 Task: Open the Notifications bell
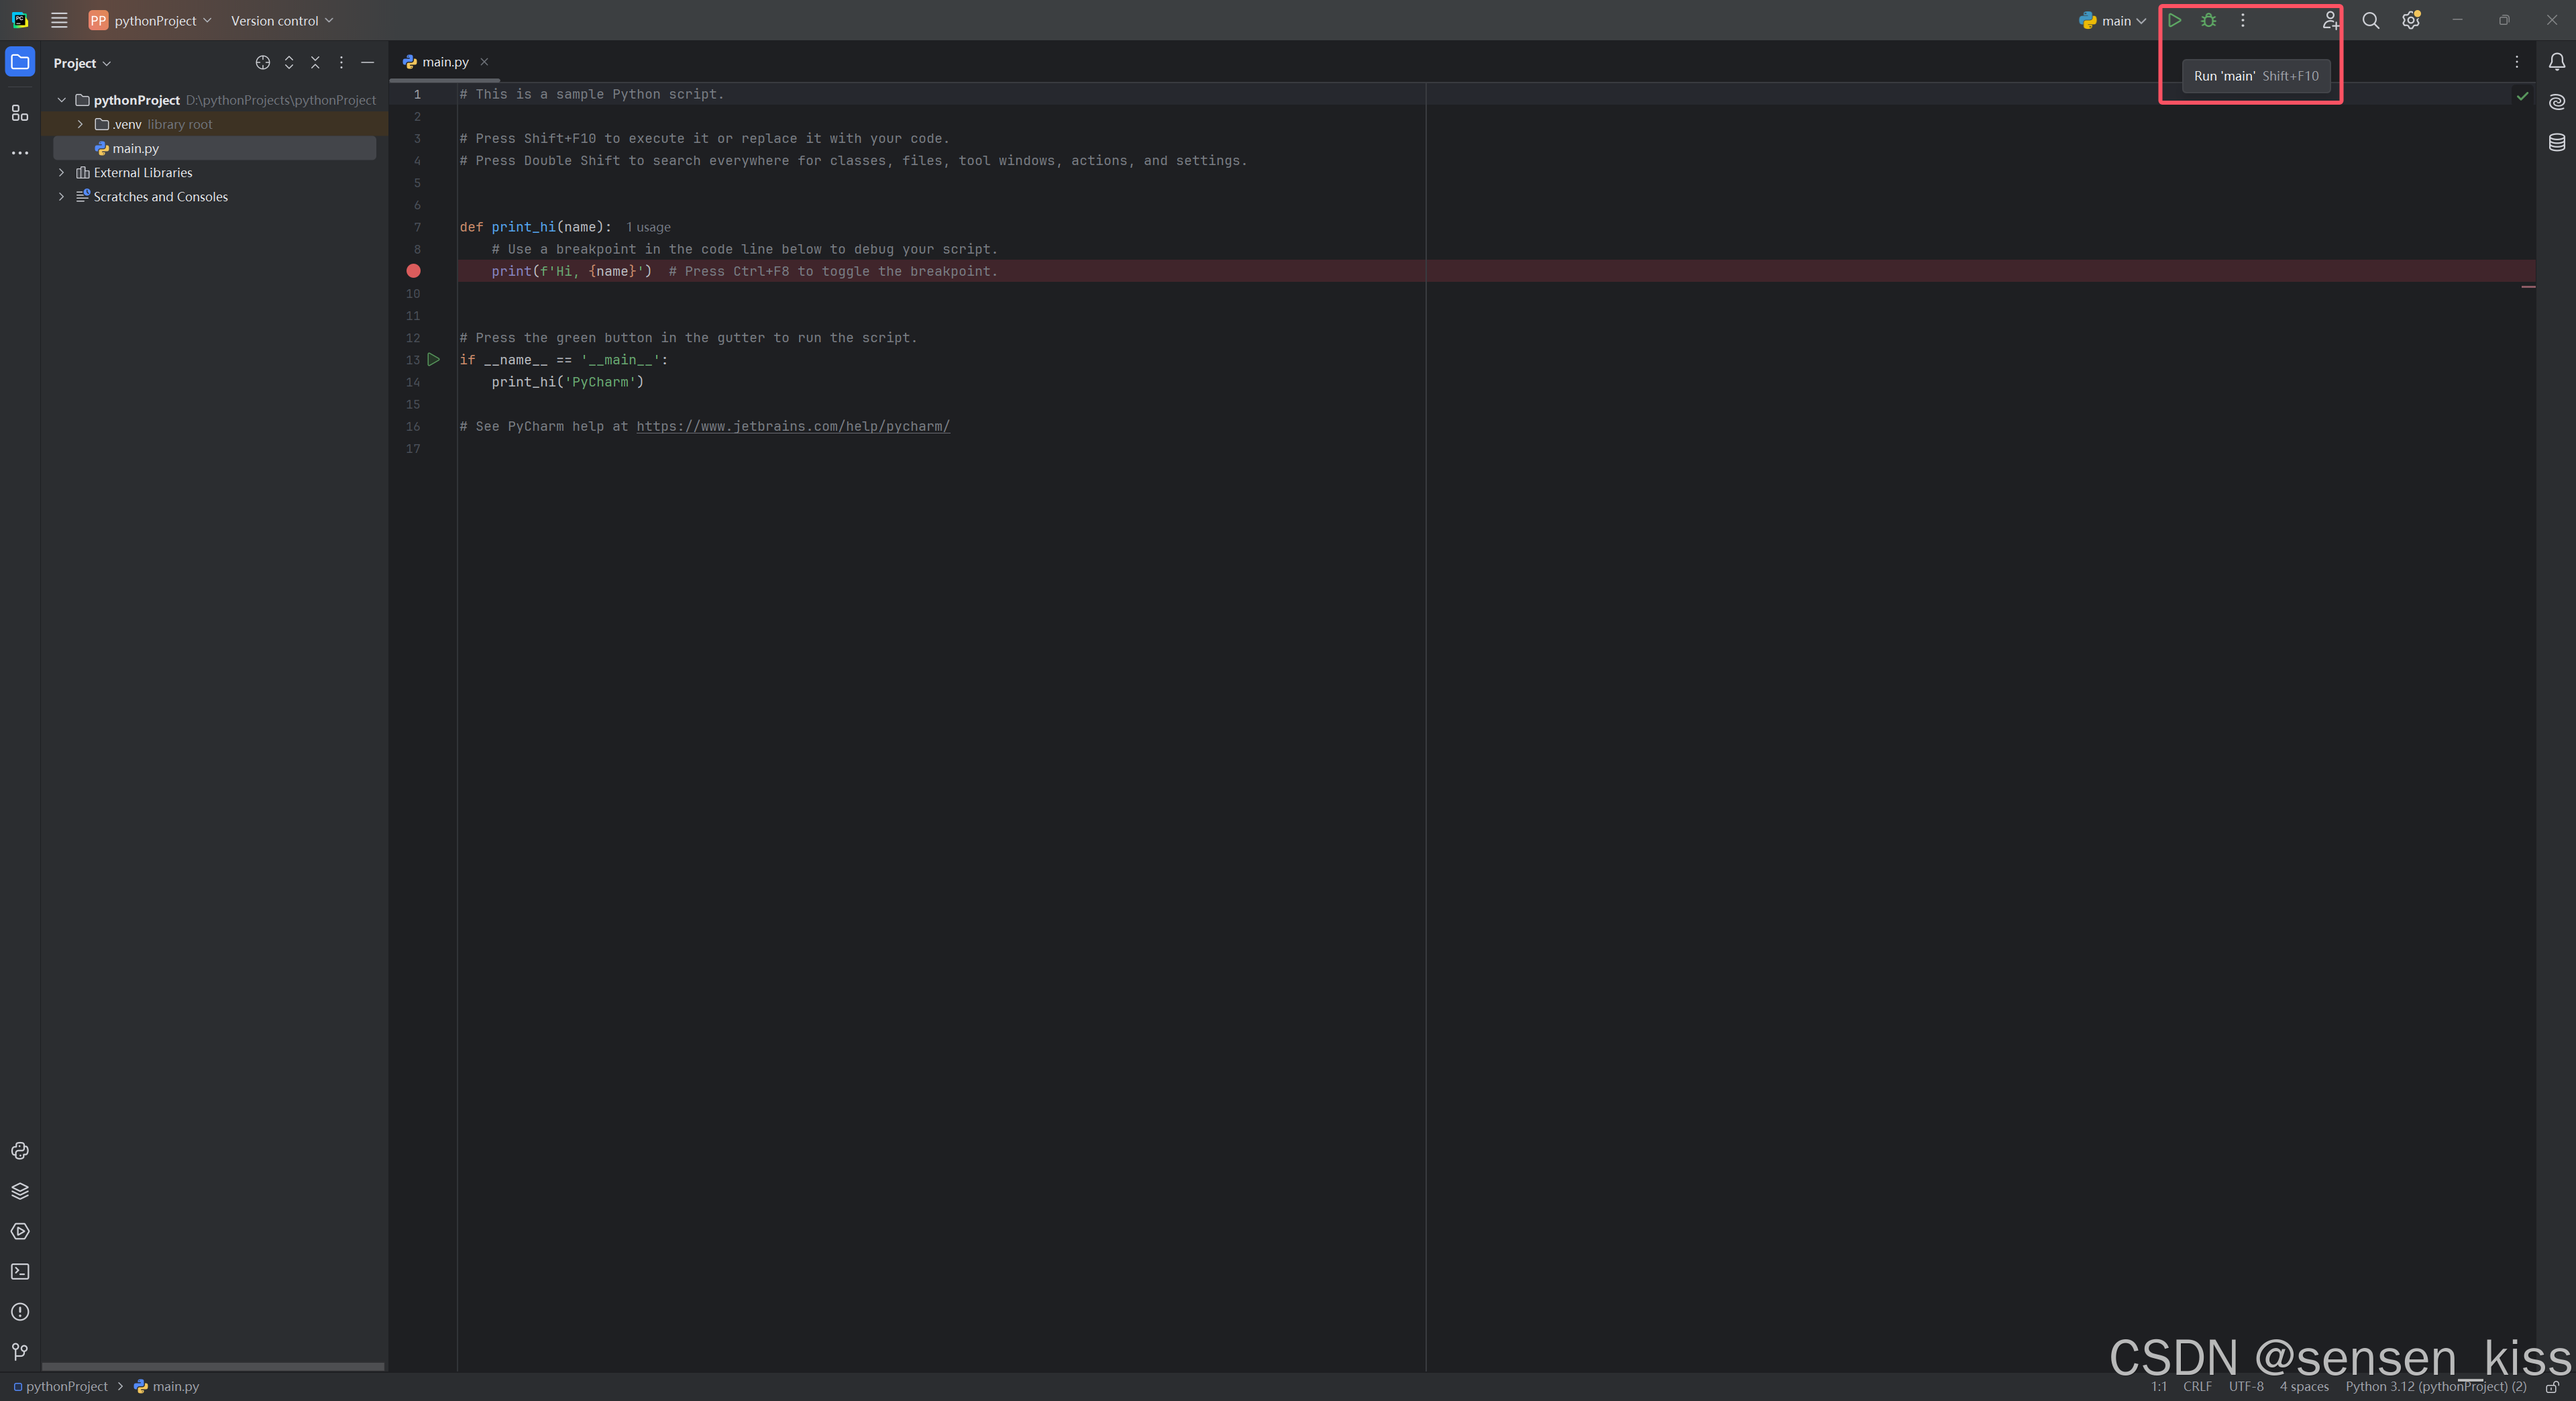(x=2556, y=62)
